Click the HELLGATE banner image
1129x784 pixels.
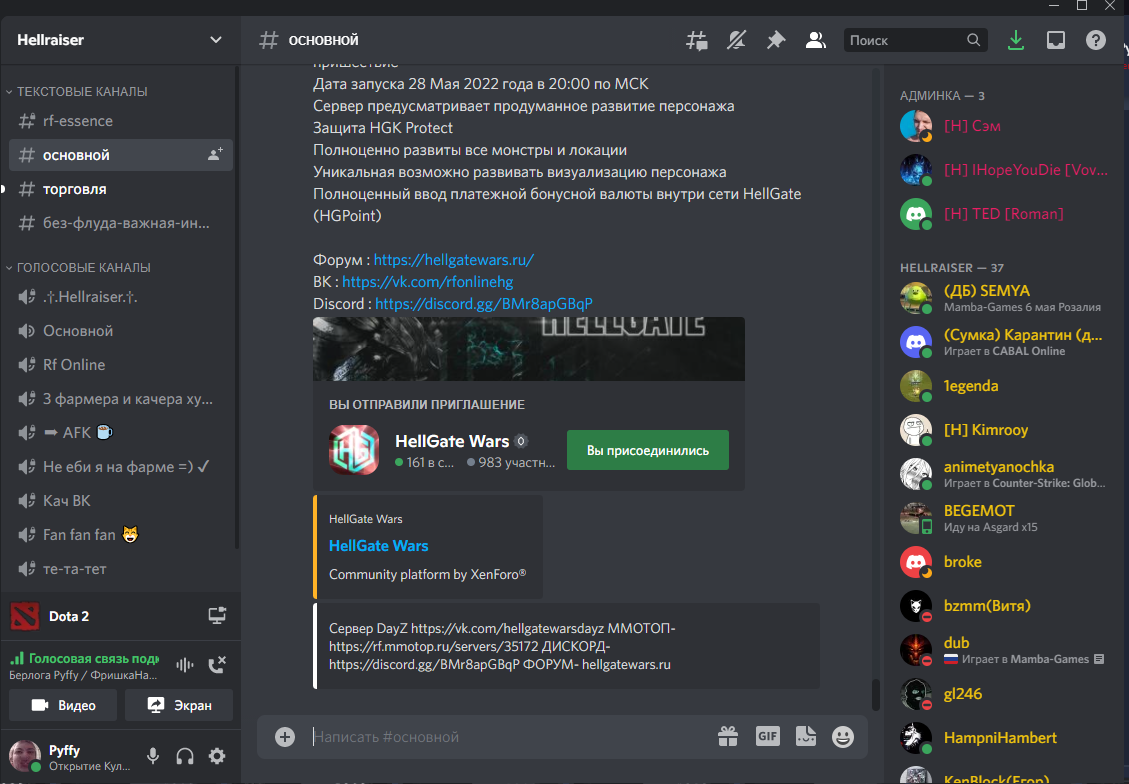point(528,349)
